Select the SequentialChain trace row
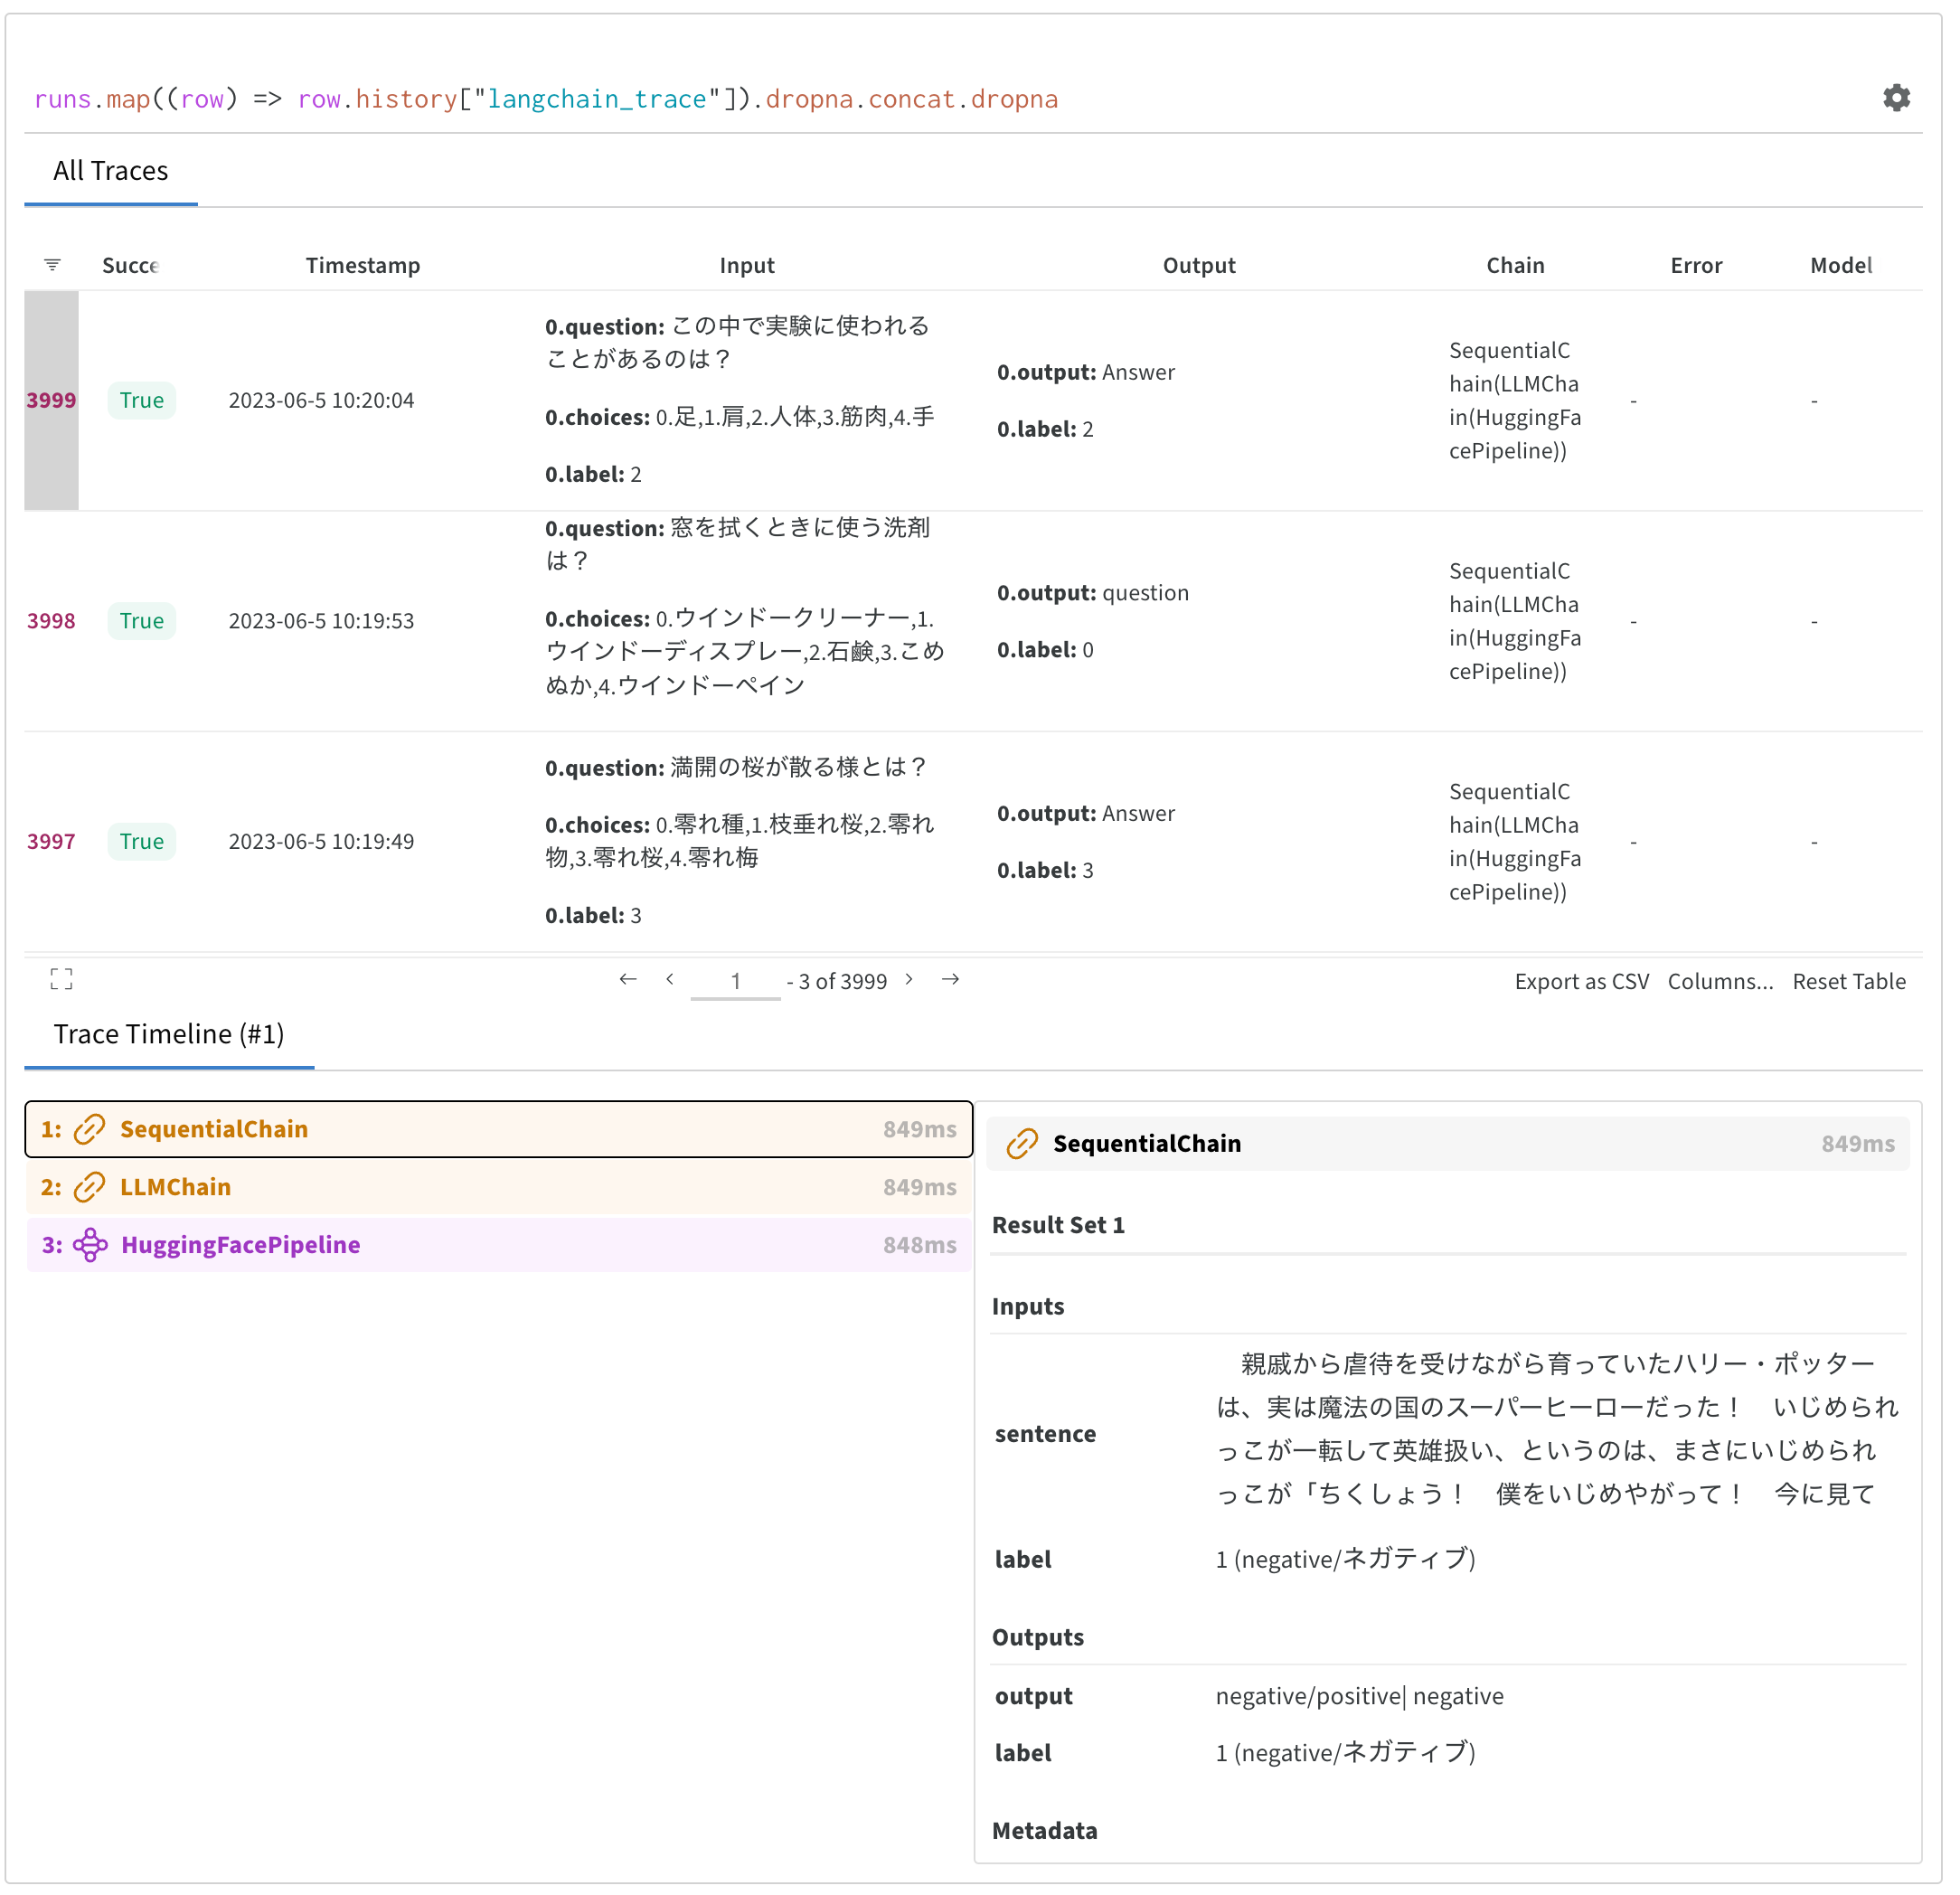Viewport: 1960px width, 1895px height. tap(498, 1129)
